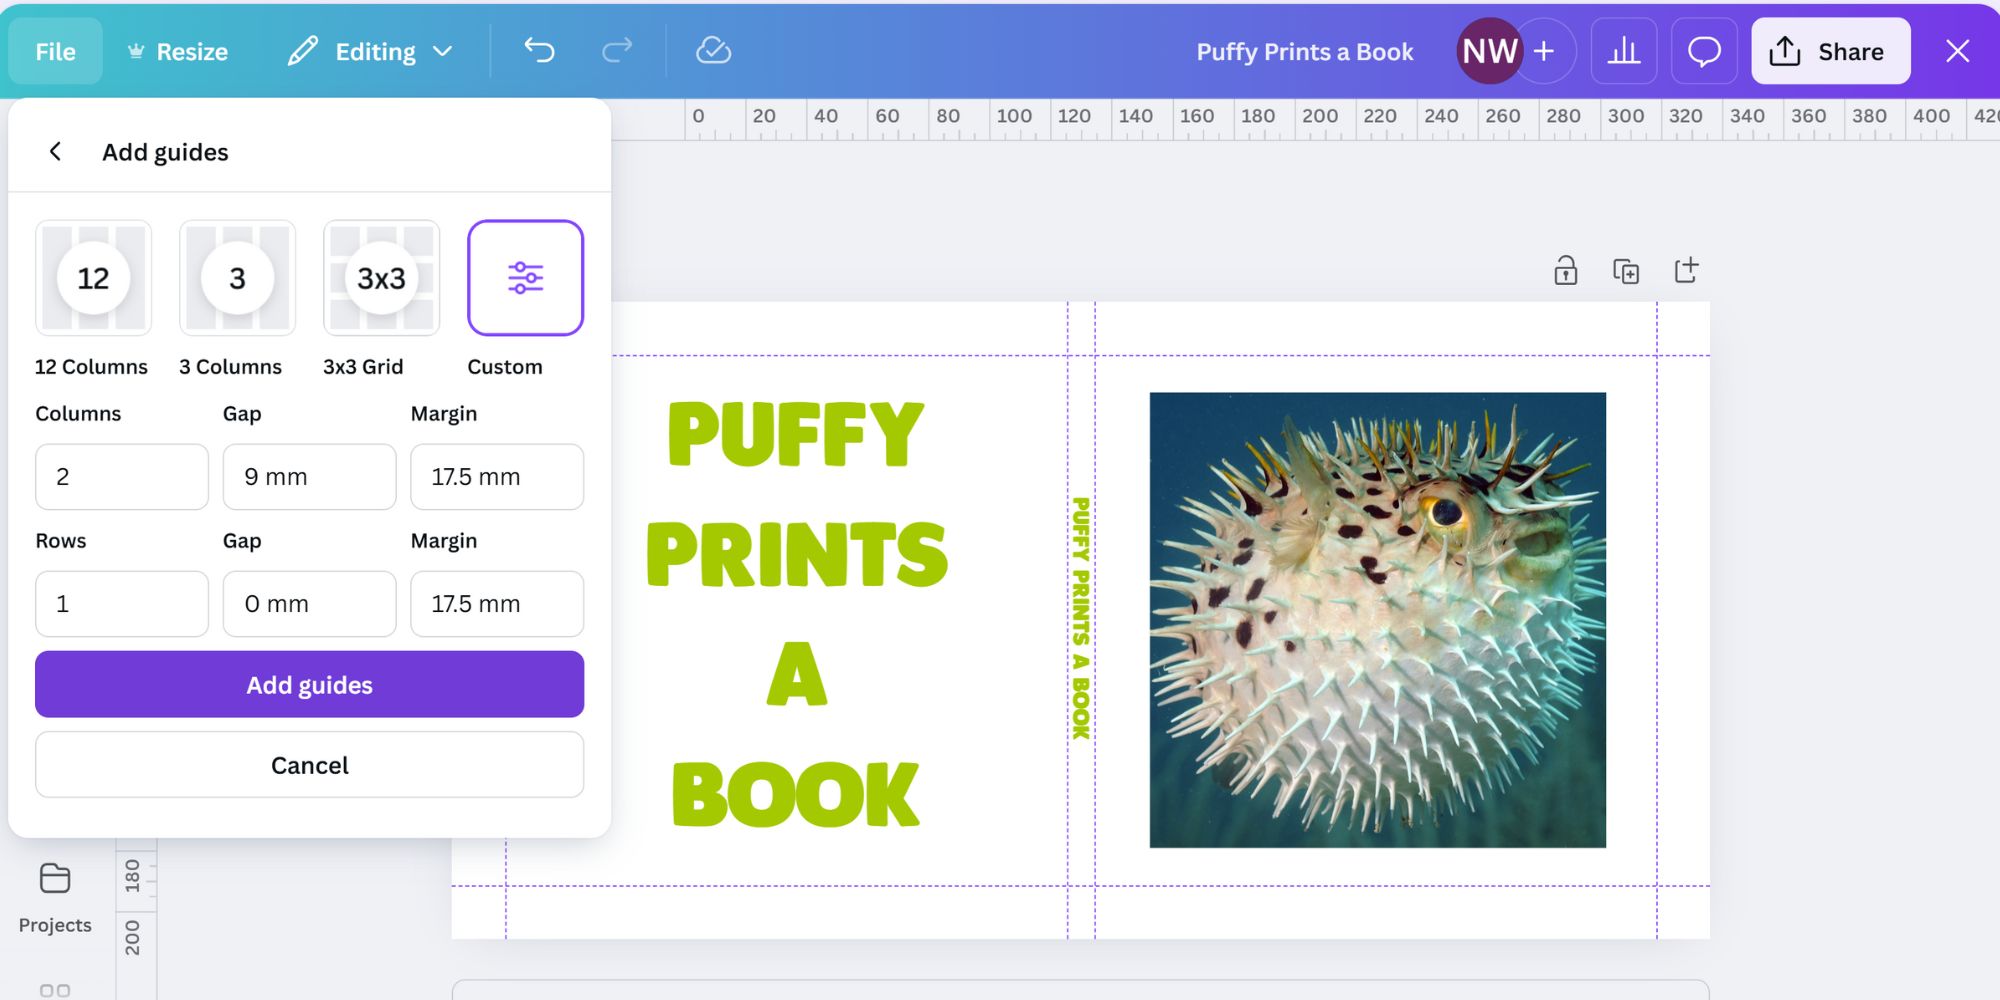Open comments with the speech bubble icon

pyautogui.click(x=1704, y=51)
